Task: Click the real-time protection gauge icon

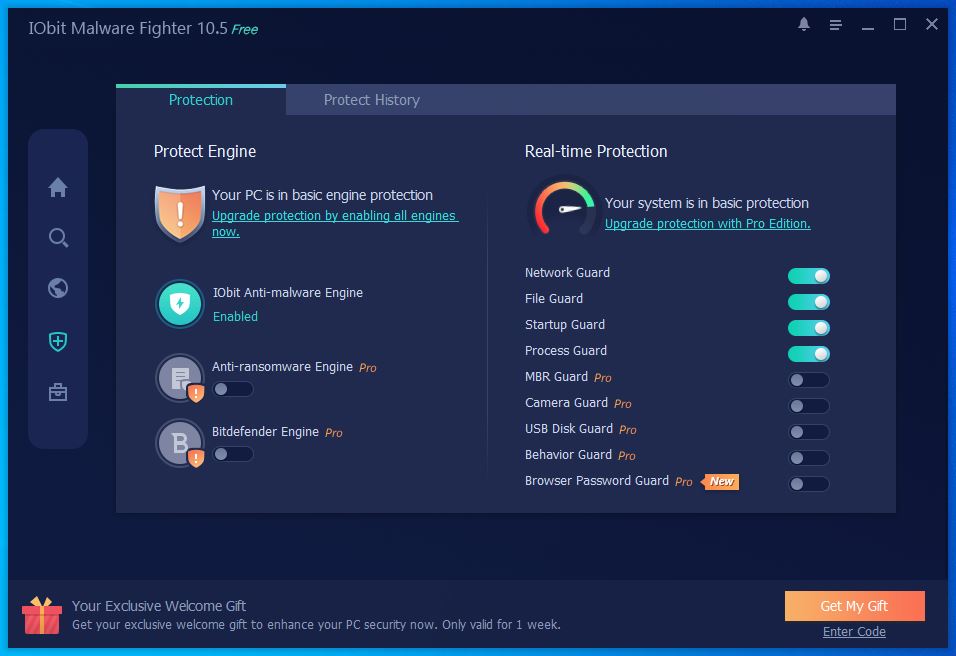Action: pyautogui.click(x=564, y=209)
